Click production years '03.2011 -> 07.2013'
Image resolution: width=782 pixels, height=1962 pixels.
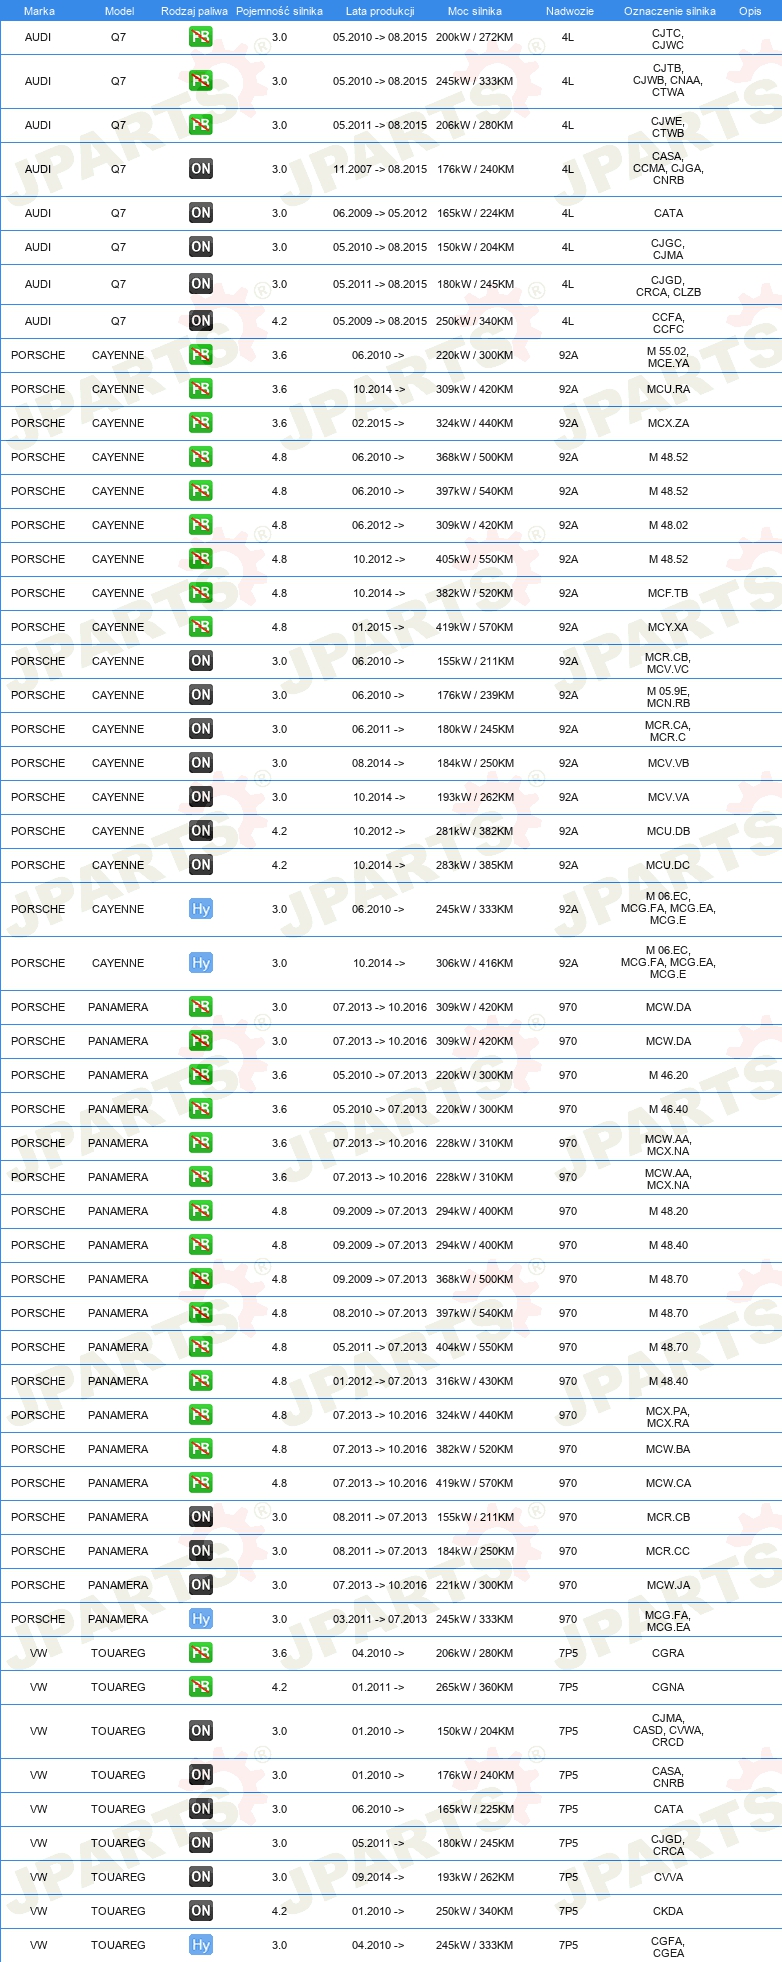coord(380,1619)
